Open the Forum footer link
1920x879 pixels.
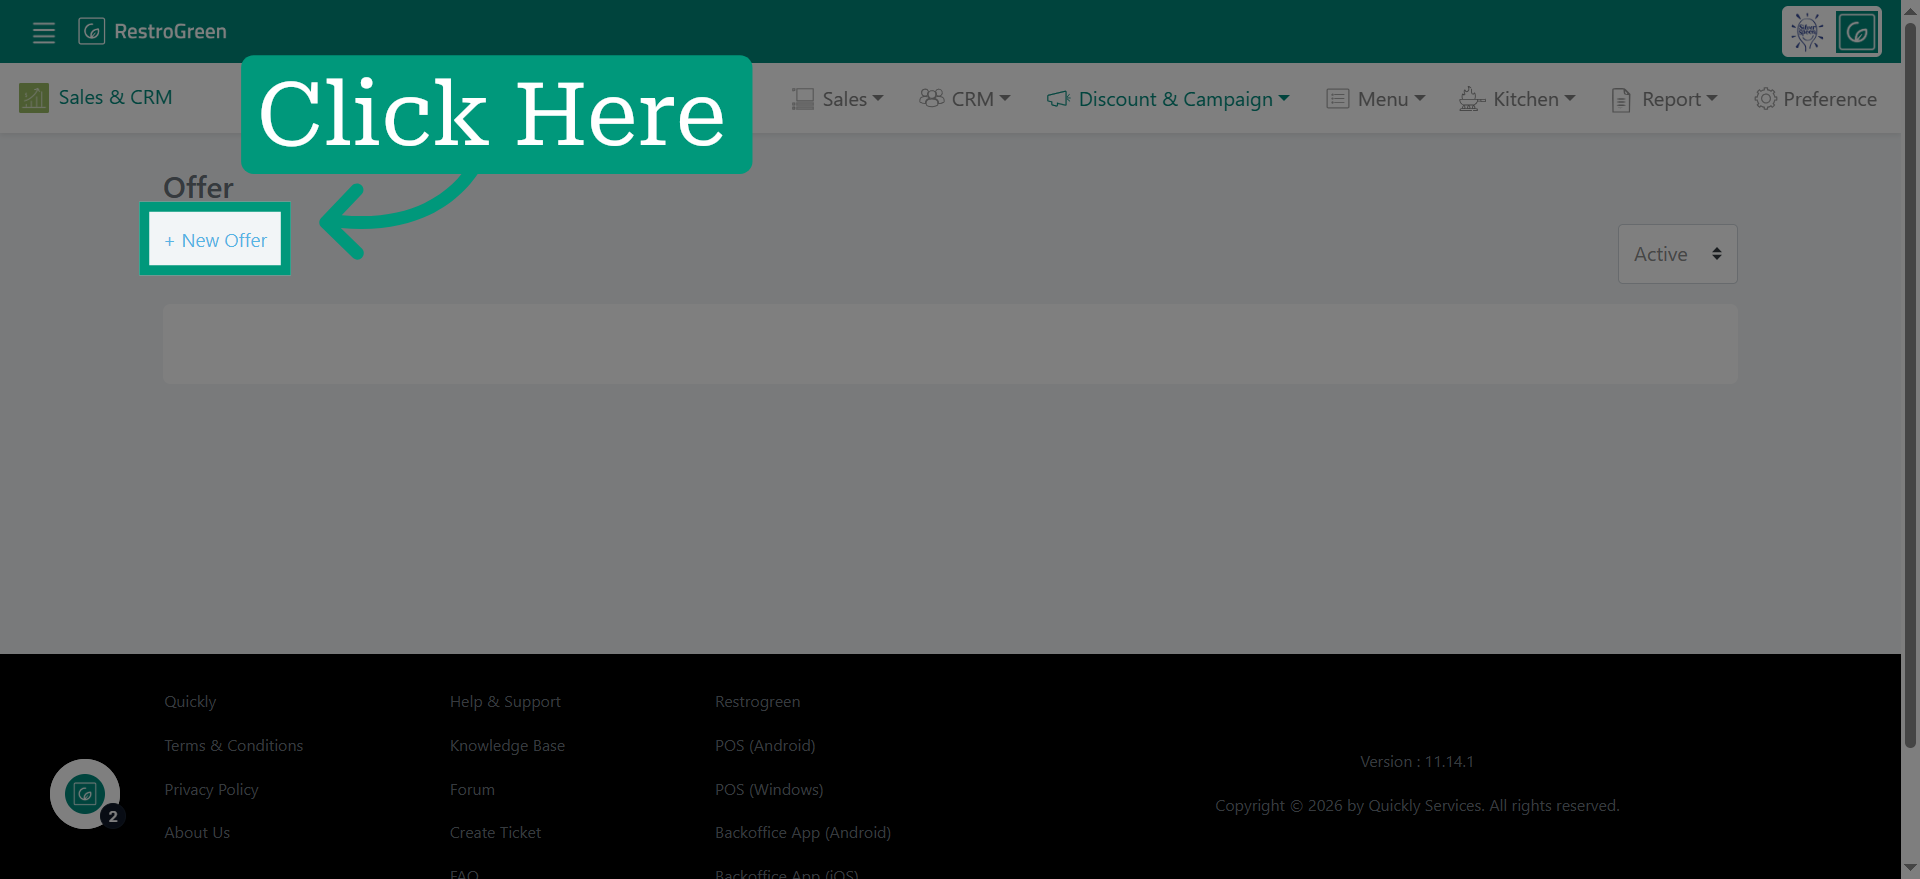(x=472, y=790)
